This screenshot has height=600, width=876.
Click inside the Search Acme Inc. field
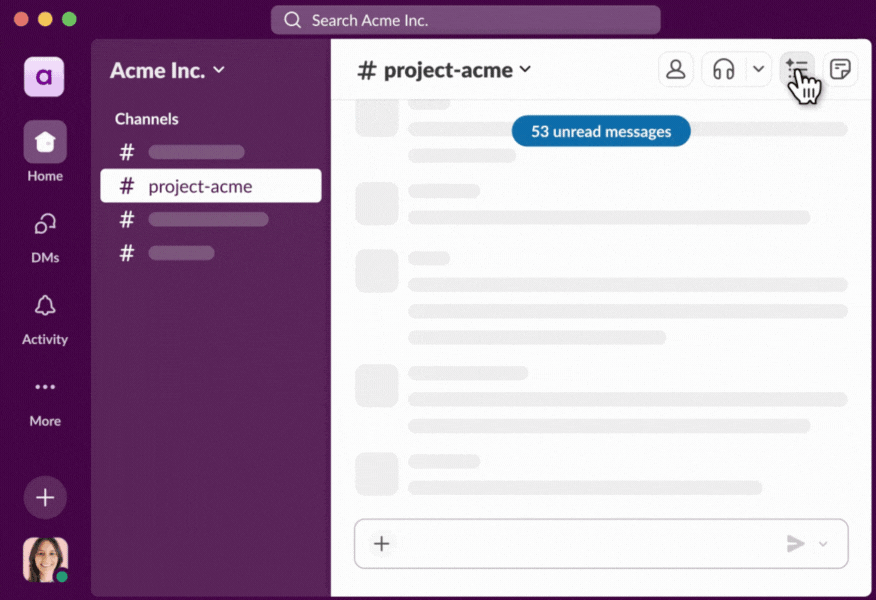click(x=465, y=19)
